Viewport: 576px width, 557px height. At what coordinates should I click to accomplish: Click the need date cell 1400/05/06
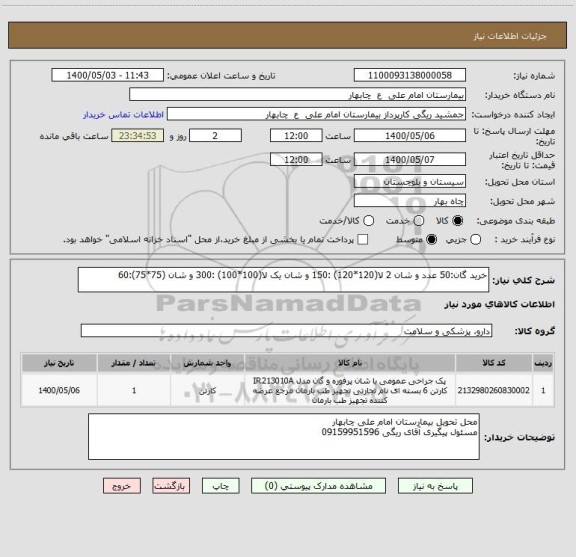(59, 390)
